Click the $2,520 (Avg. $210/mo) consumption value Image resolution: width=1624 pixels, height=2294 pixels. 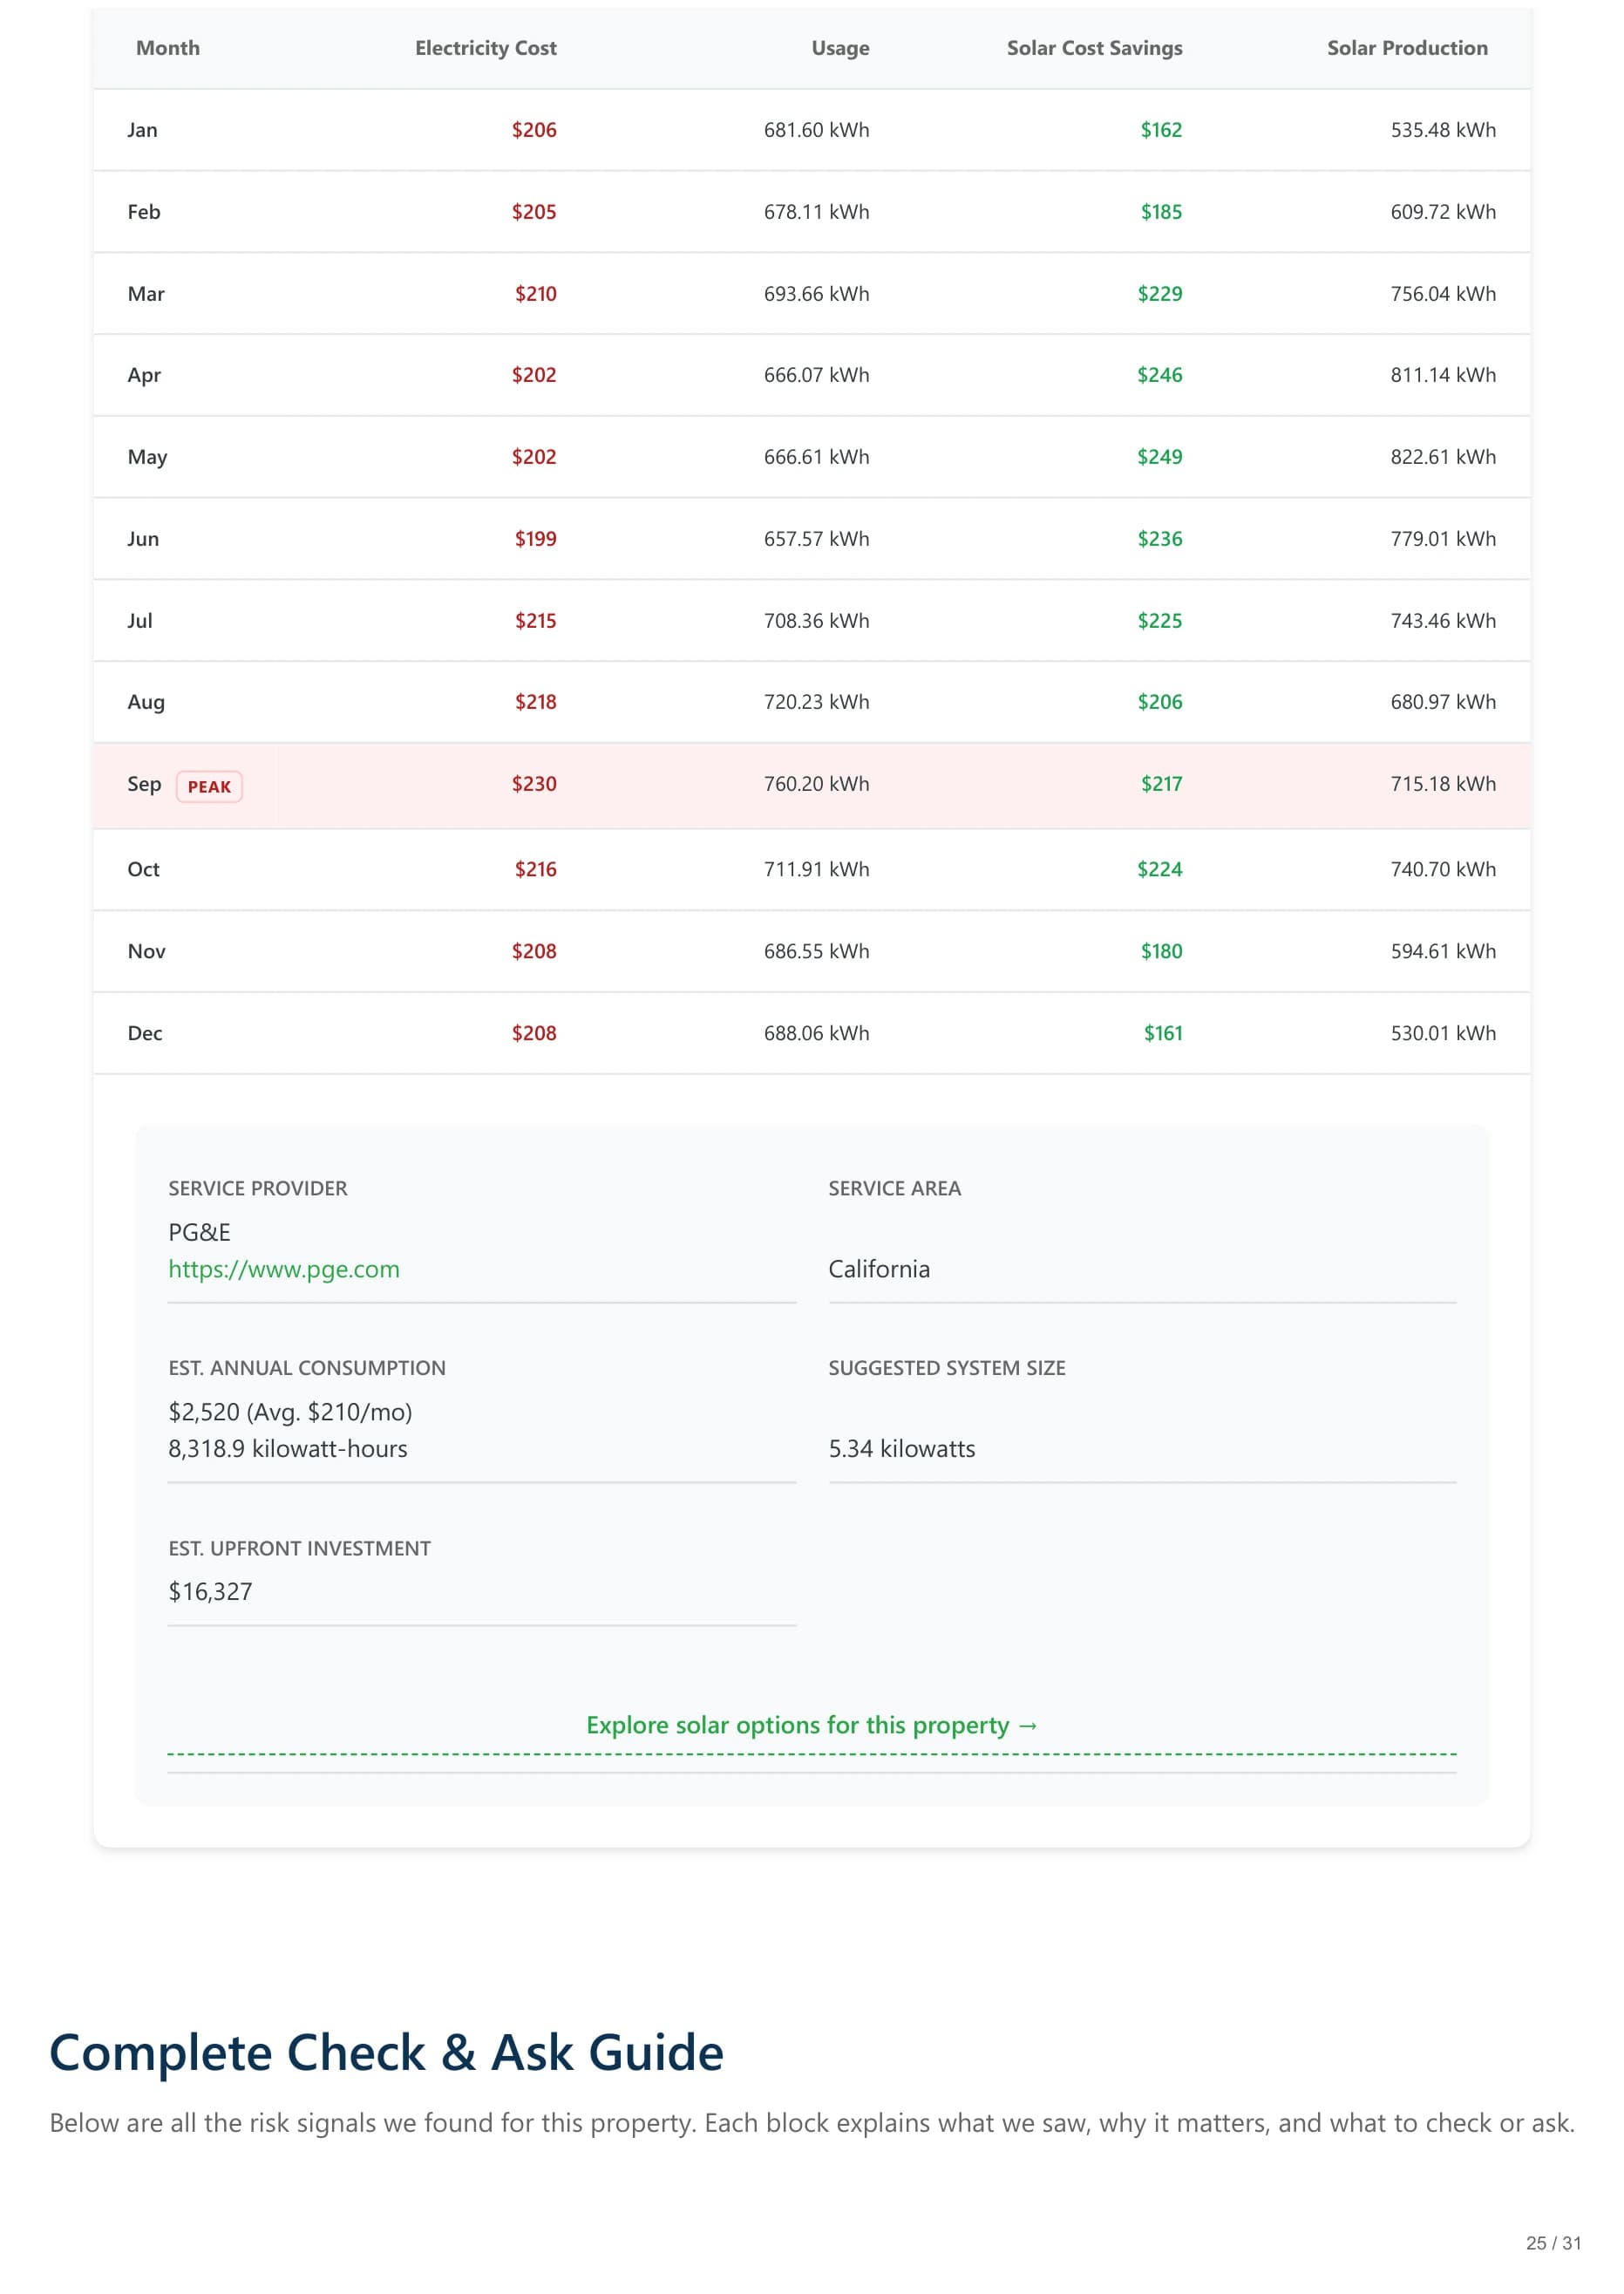[x=290, y=1412]
